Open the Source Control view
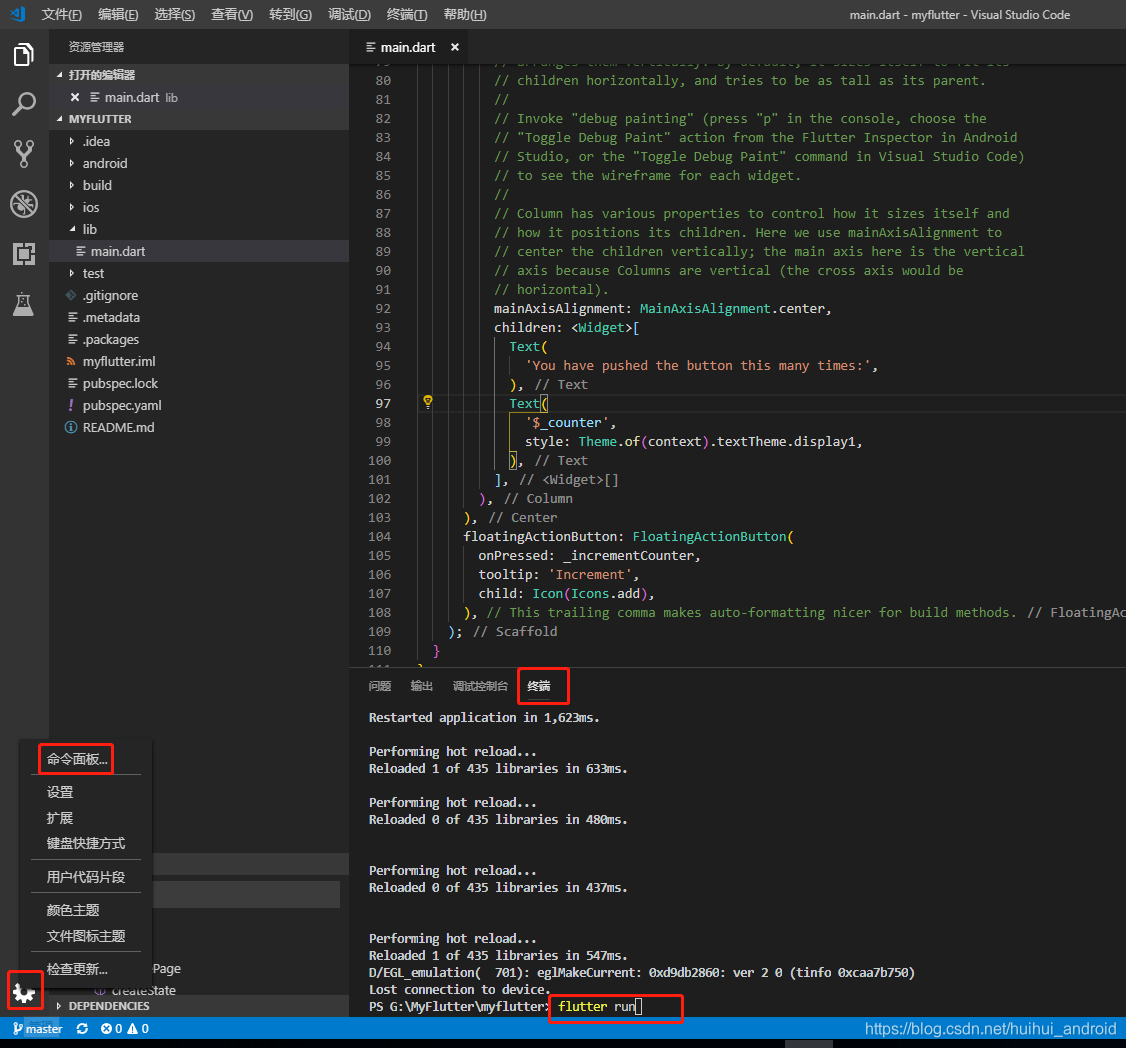Screen dimensions: 1126x1048 [x=24, y=154]
